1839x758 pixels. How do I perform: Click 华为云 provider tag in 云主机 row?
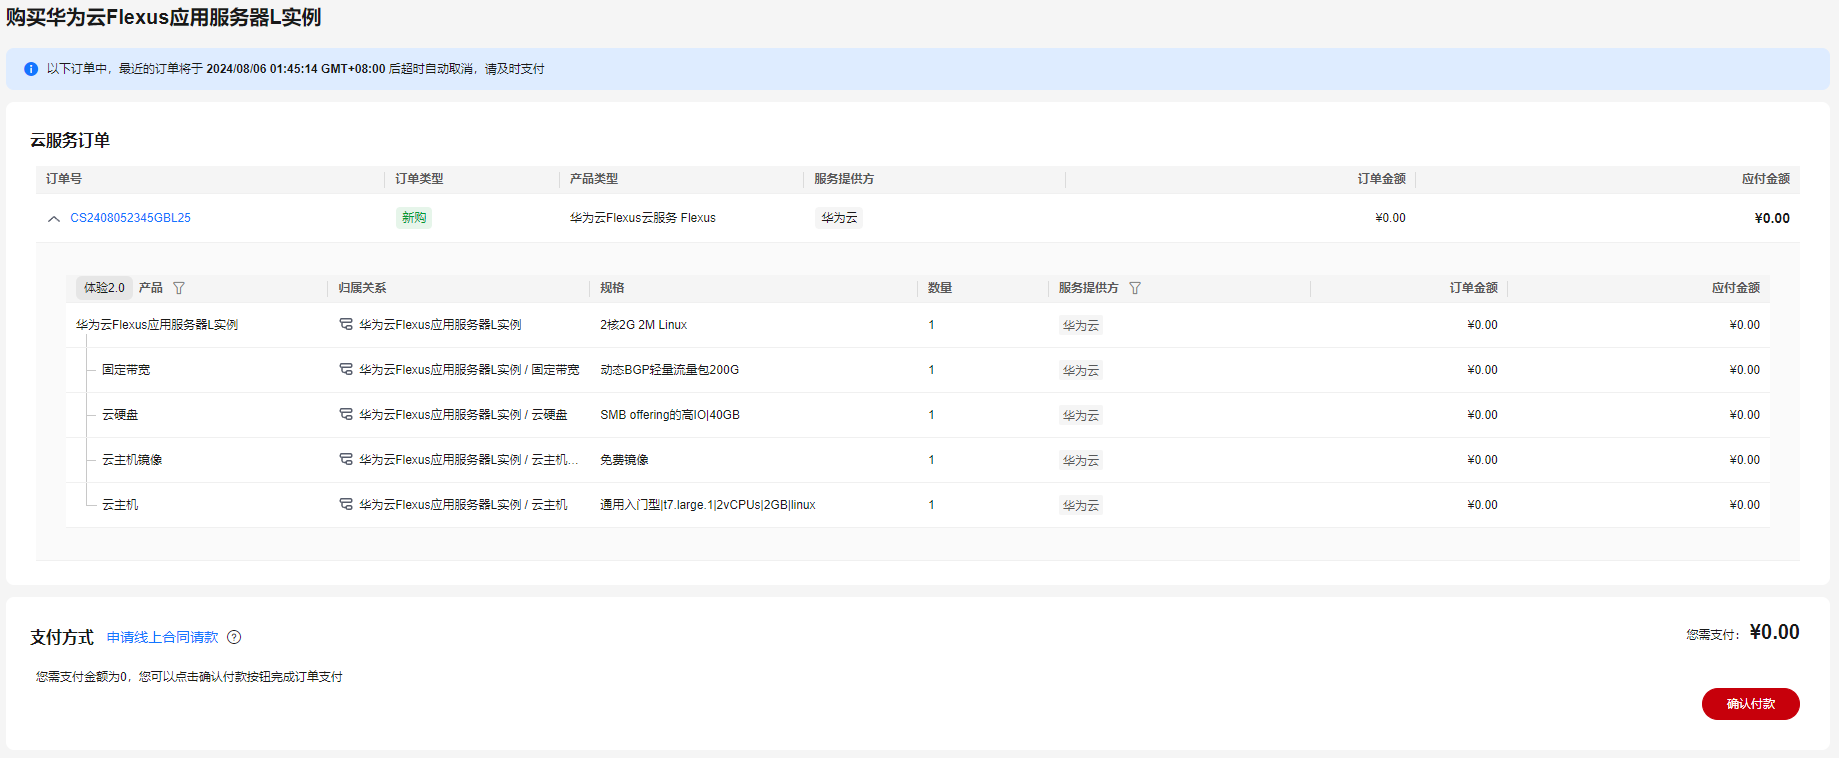1081,505
